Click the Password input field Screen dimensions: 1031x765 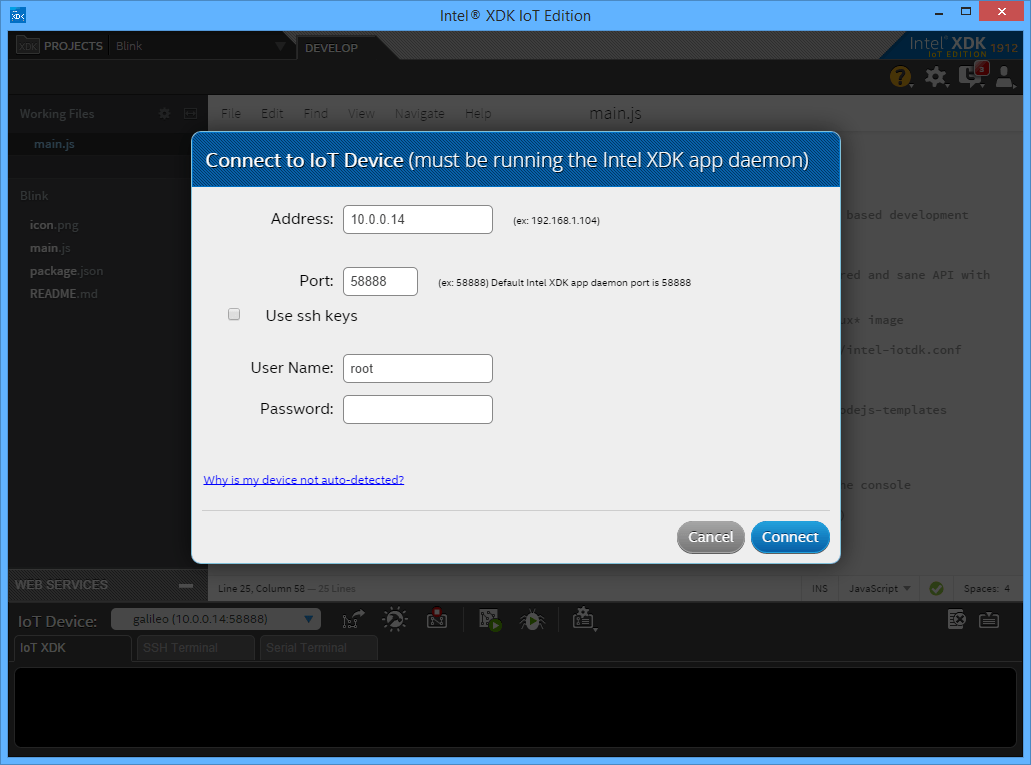[417, 409]
